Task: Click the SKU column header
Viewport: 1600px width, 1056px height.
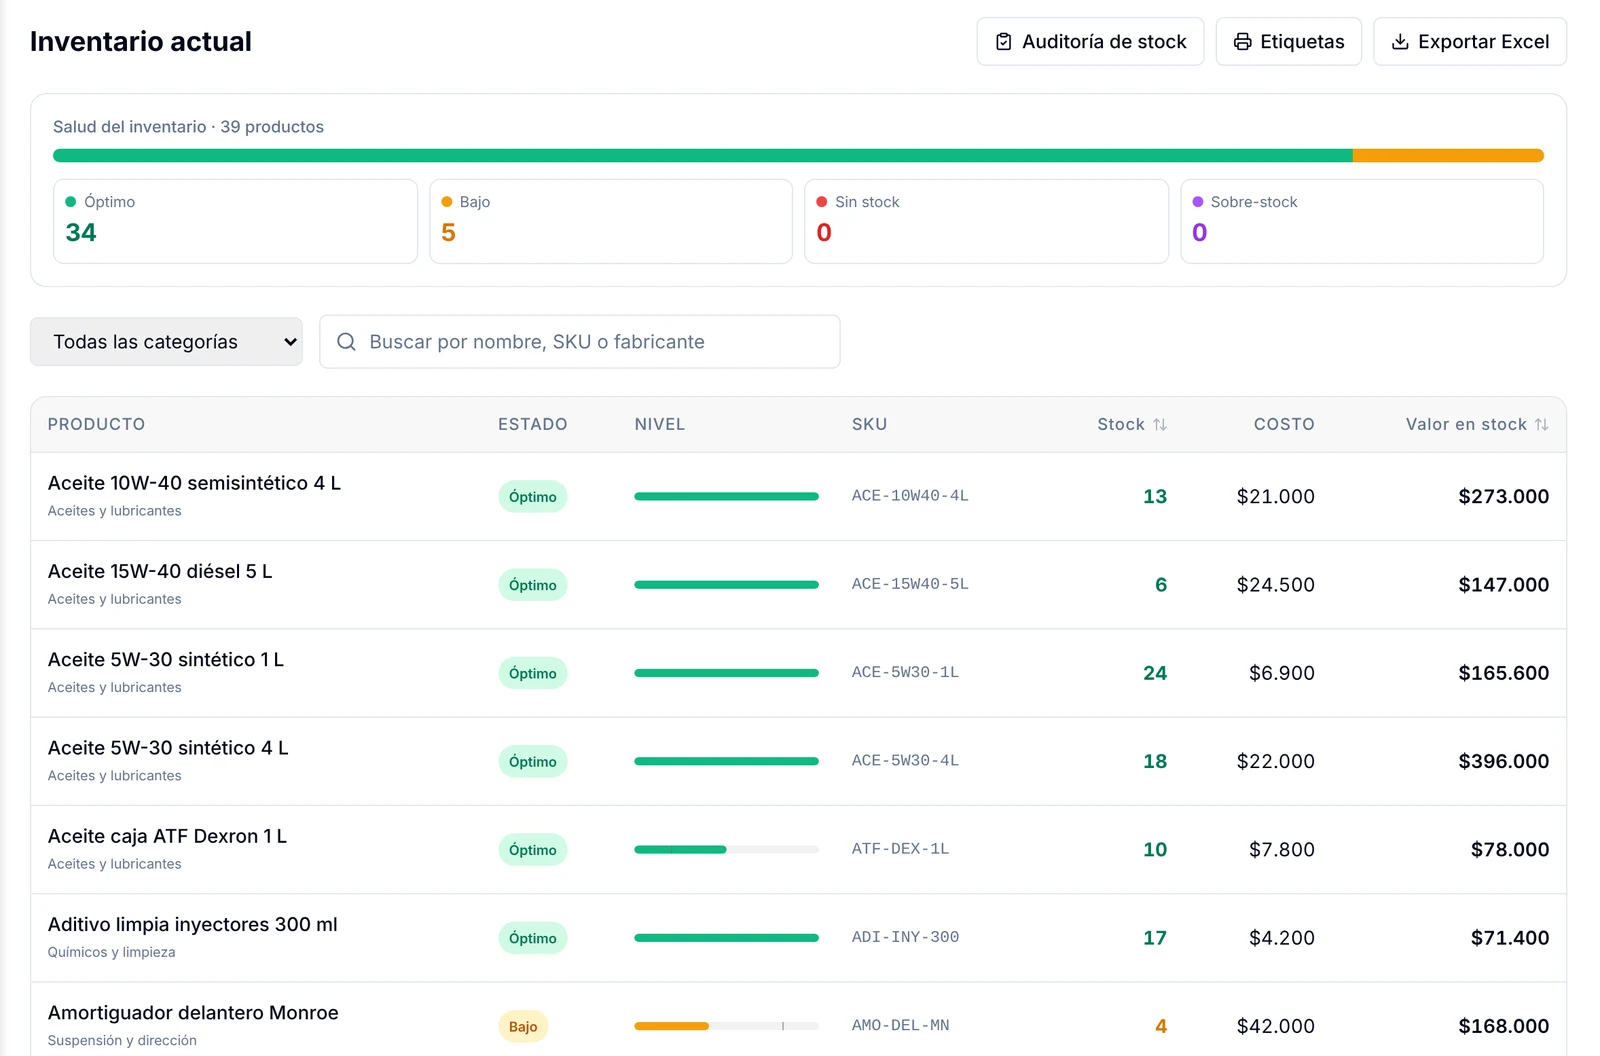Action: click(x=870, y=424)
